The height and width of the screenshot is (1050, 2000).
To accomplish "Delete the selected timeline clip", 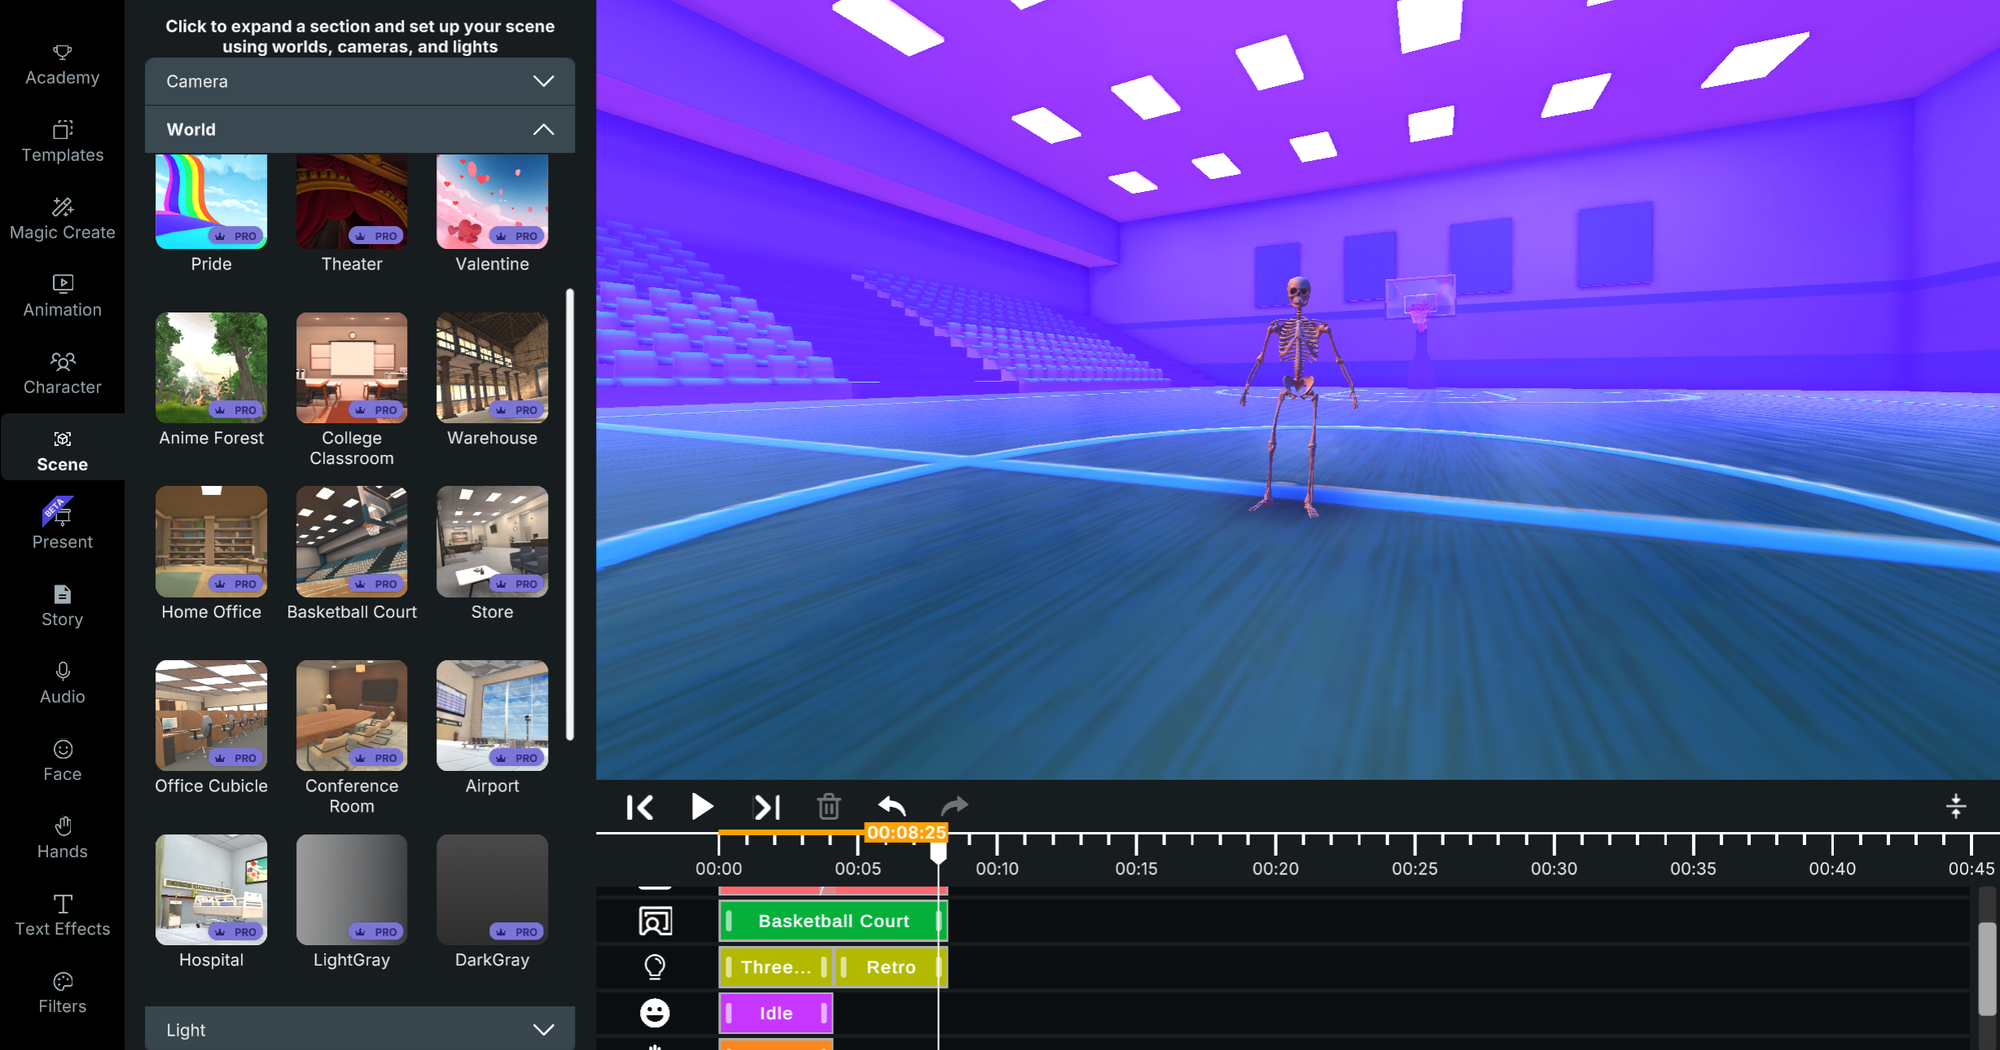I will 828,806.
